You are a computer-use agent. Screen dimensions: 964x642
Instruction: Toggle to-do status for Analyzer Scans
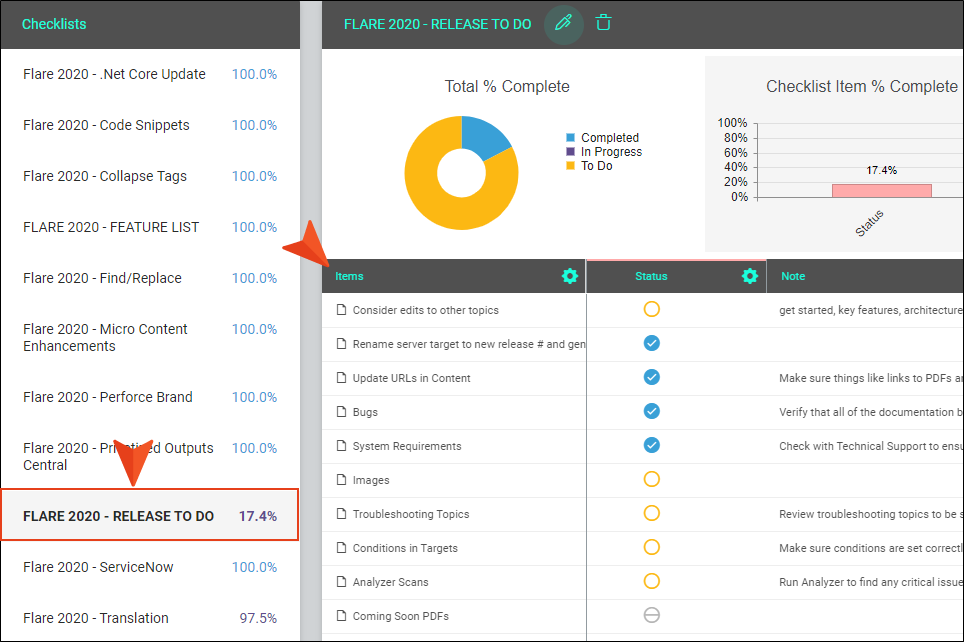coord(652,581)
